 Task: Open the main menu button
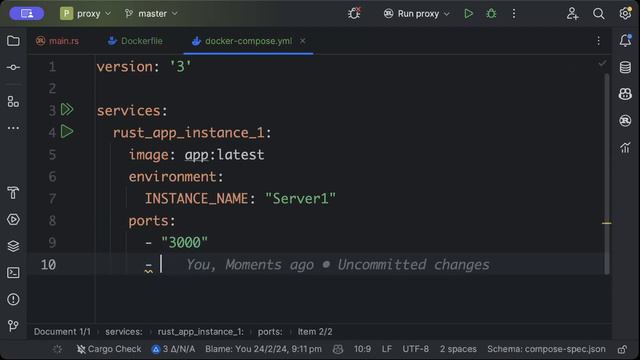click(x=27, y=13)
